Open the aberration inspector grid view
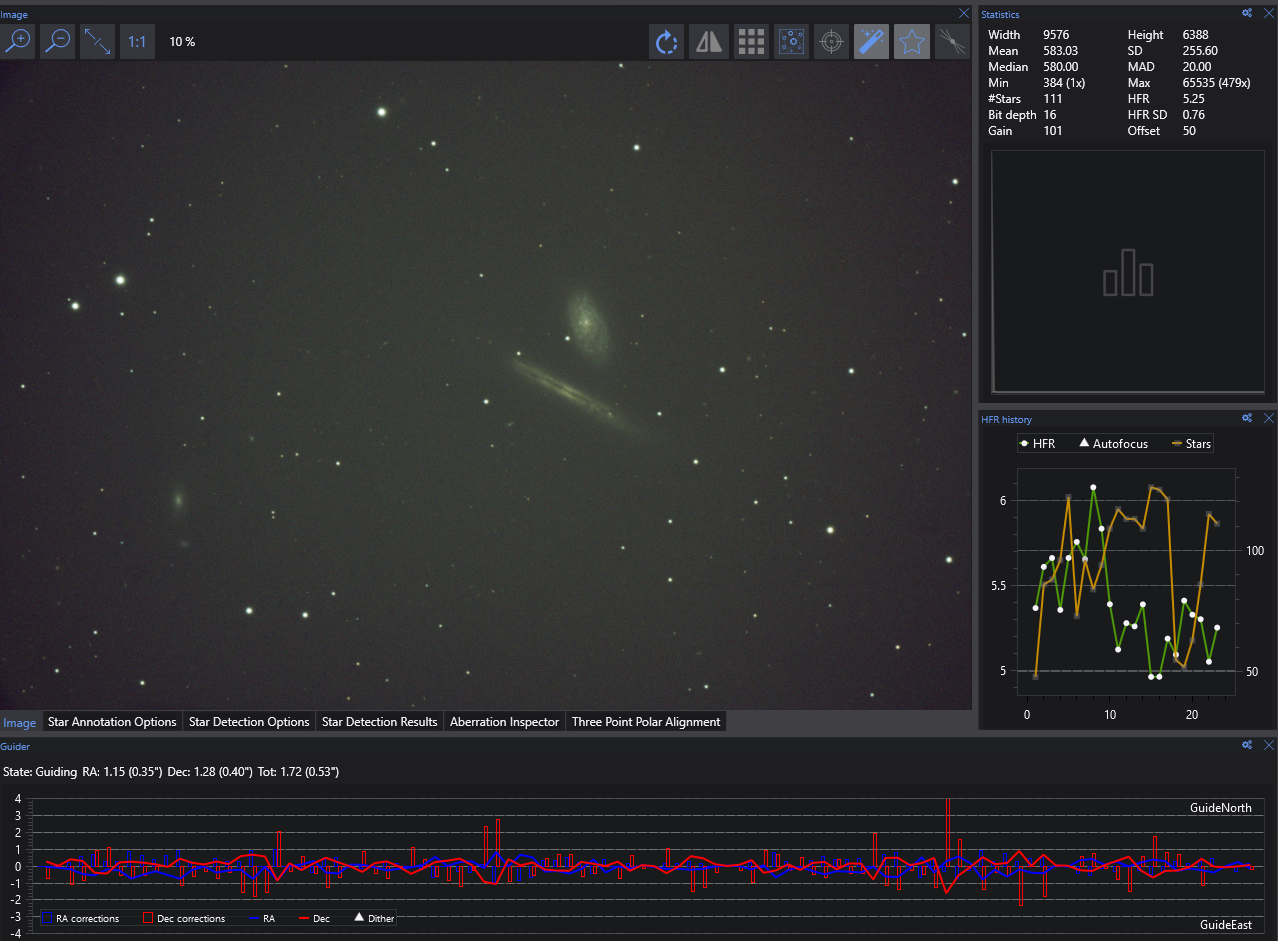 tap(751, 42)
